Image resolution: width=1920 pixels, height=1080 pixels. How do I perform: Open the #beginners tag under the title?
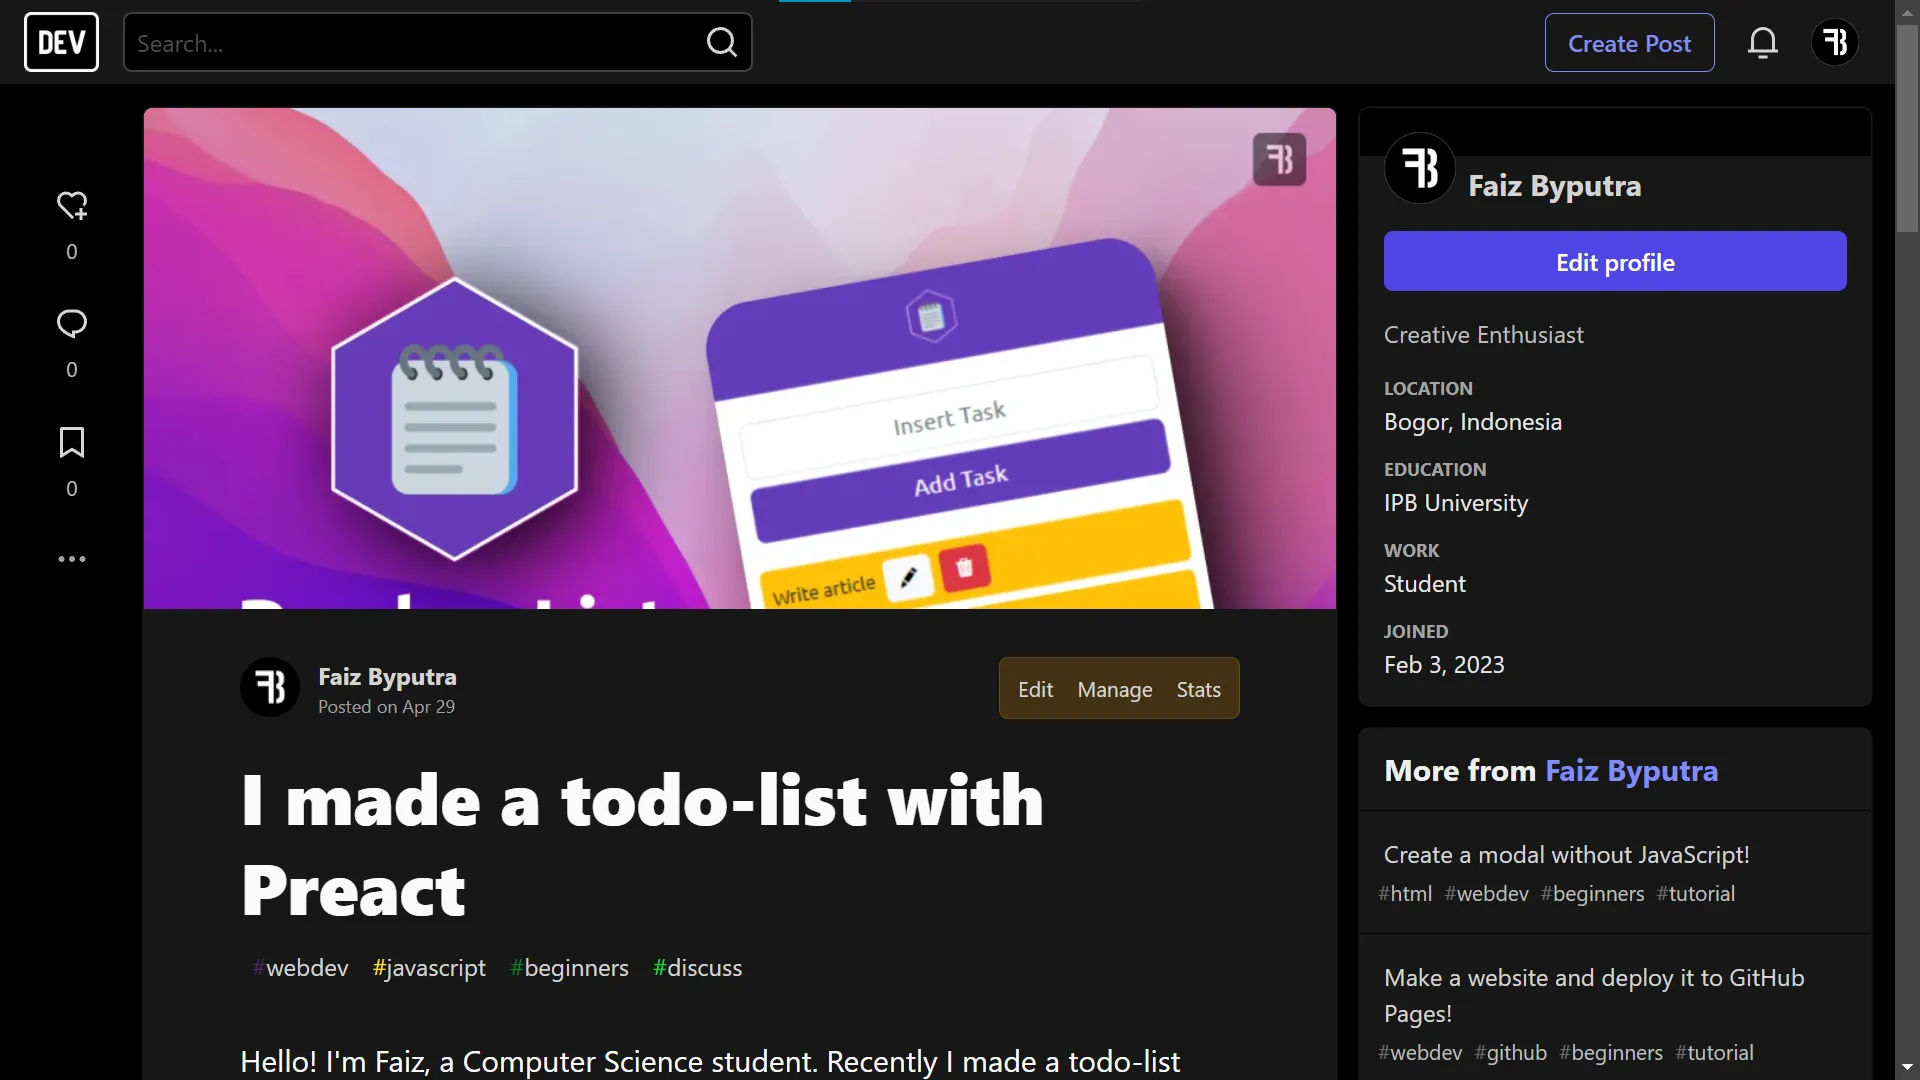click(x=569, y=968)
